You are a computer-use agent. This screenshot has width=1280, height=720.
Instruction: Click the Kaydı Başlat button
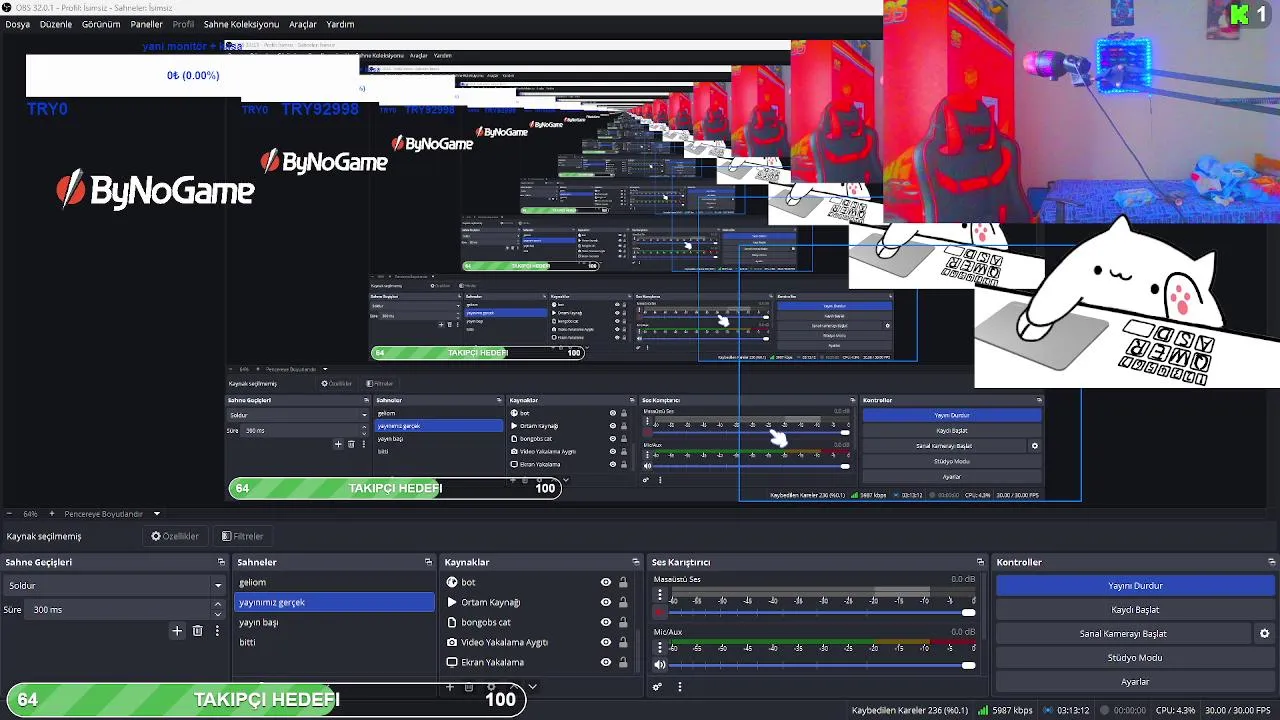1135,609
